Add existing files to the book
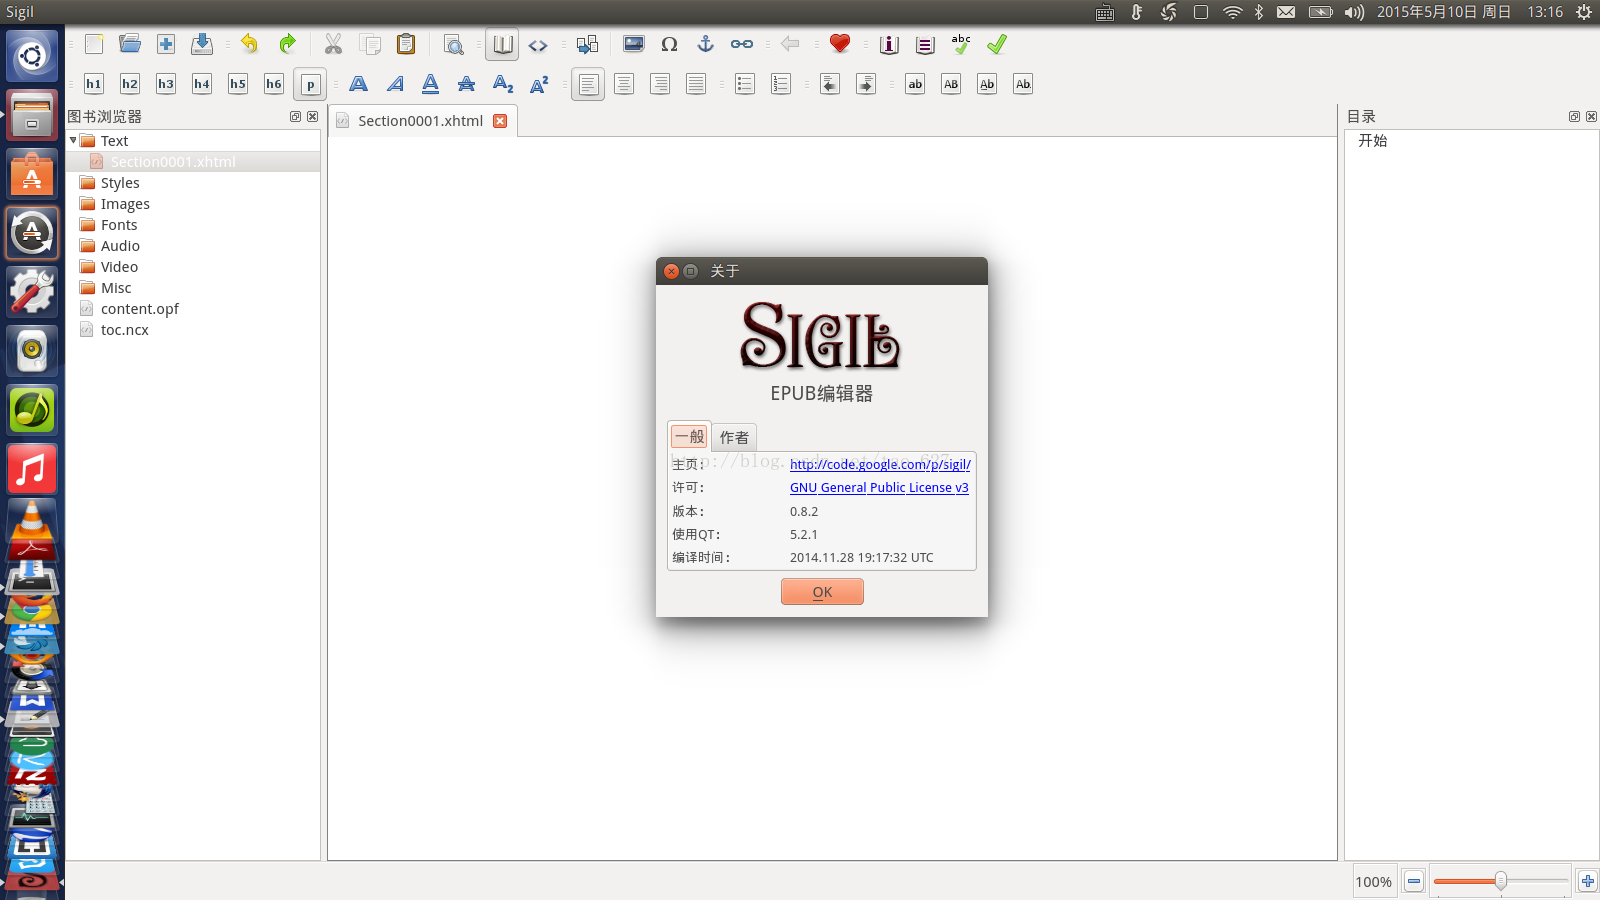This screenshot has height=900, width=1600. pyautogui.click(x=166, y=44)
